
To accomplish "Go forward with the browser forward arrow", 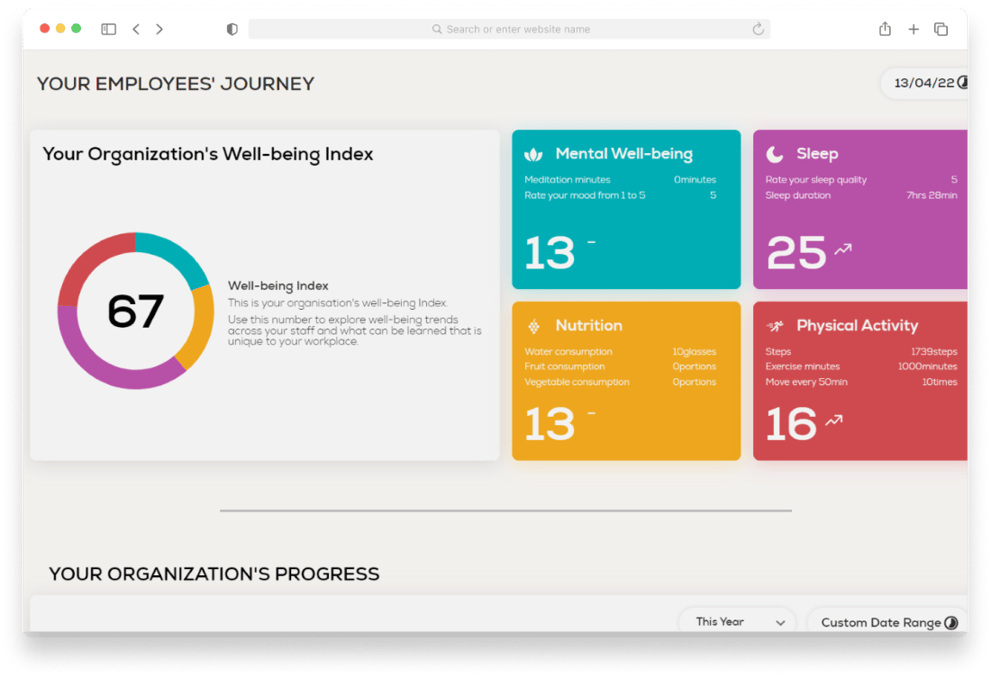I will [x=159, y=29].
